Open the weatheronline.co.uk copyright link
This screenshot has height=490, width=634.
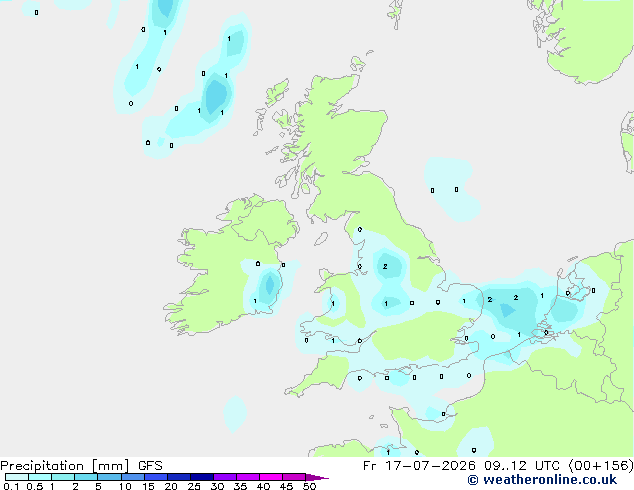point(542,480)
